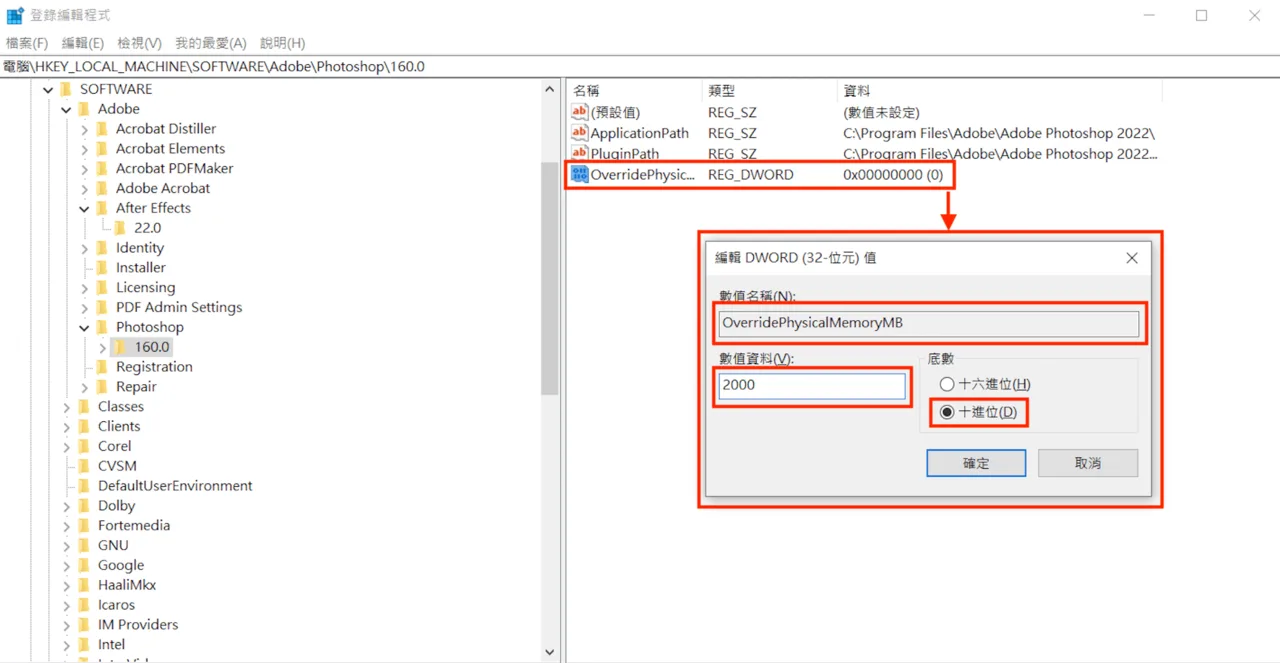Click the tree pane scroll-up arrow

(550, 89)
